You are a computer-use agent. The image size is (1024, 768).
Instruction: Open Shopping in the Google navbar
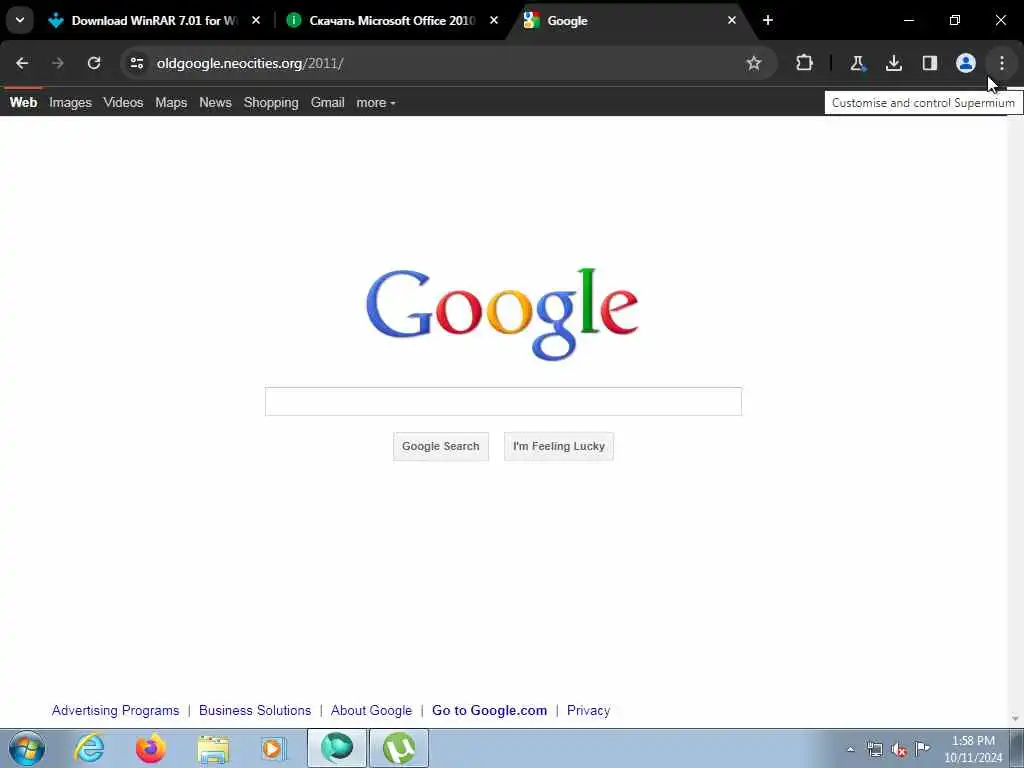271,103
